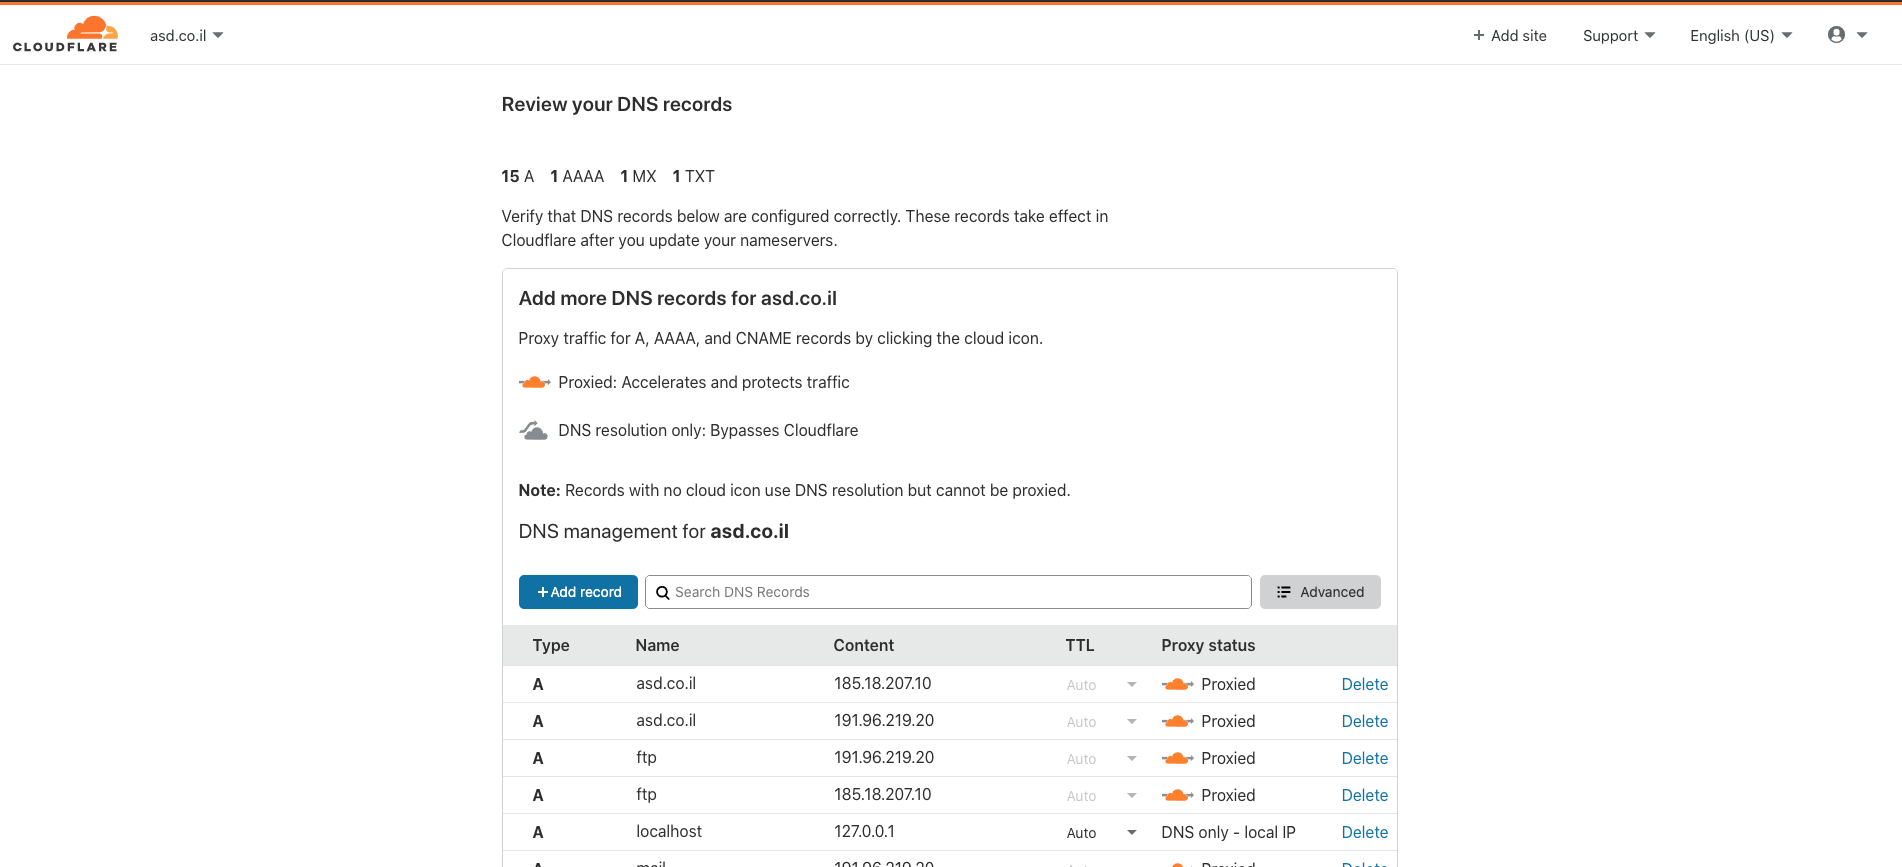Toggle proxy cloud for asd.co.il 191.96.219.20
Image resolution: width=1902 pixels, height=867 pixels.
tap(1177, 721)
